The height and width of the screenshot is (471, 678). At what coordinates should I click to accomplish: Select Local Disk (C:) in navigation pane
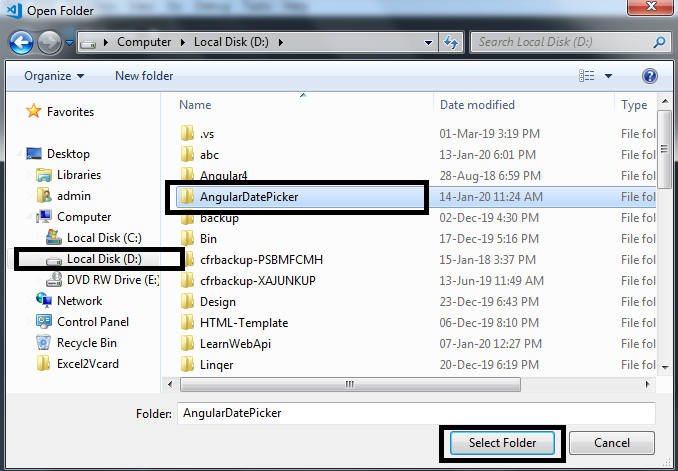(x=104, y=238)
